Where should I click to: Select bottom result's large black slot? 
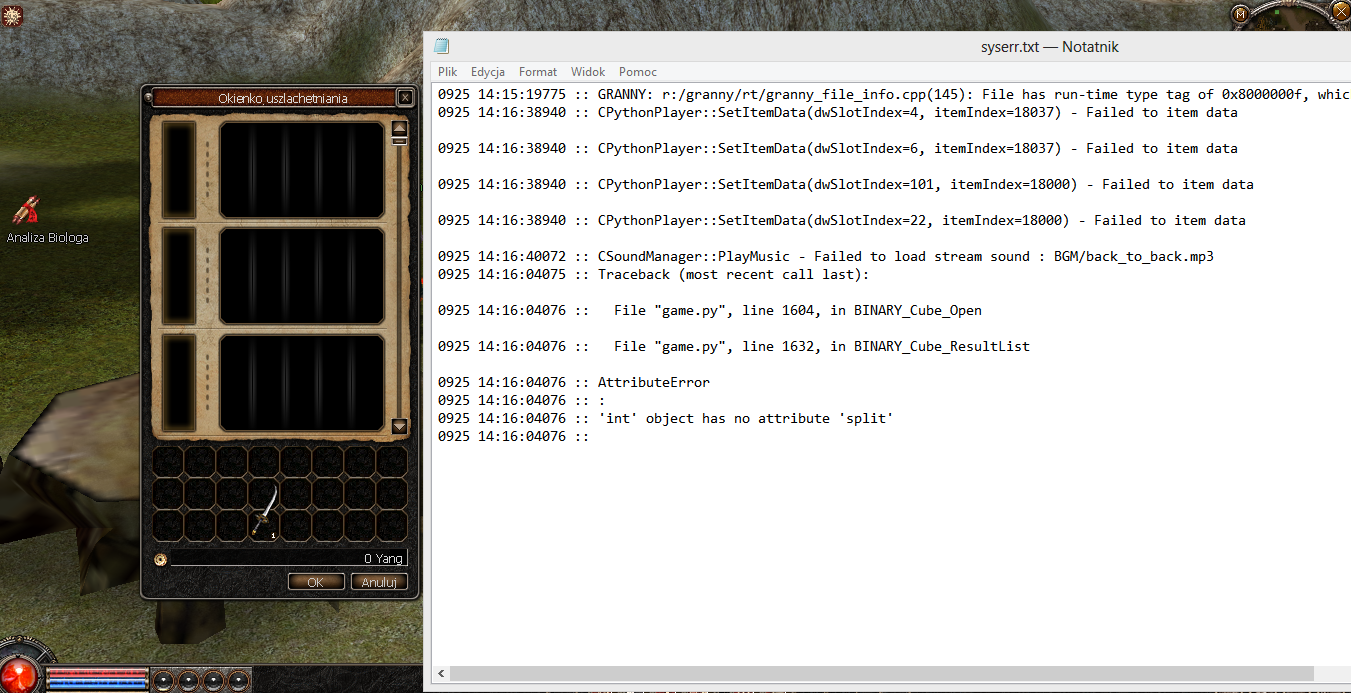(302, 382)
